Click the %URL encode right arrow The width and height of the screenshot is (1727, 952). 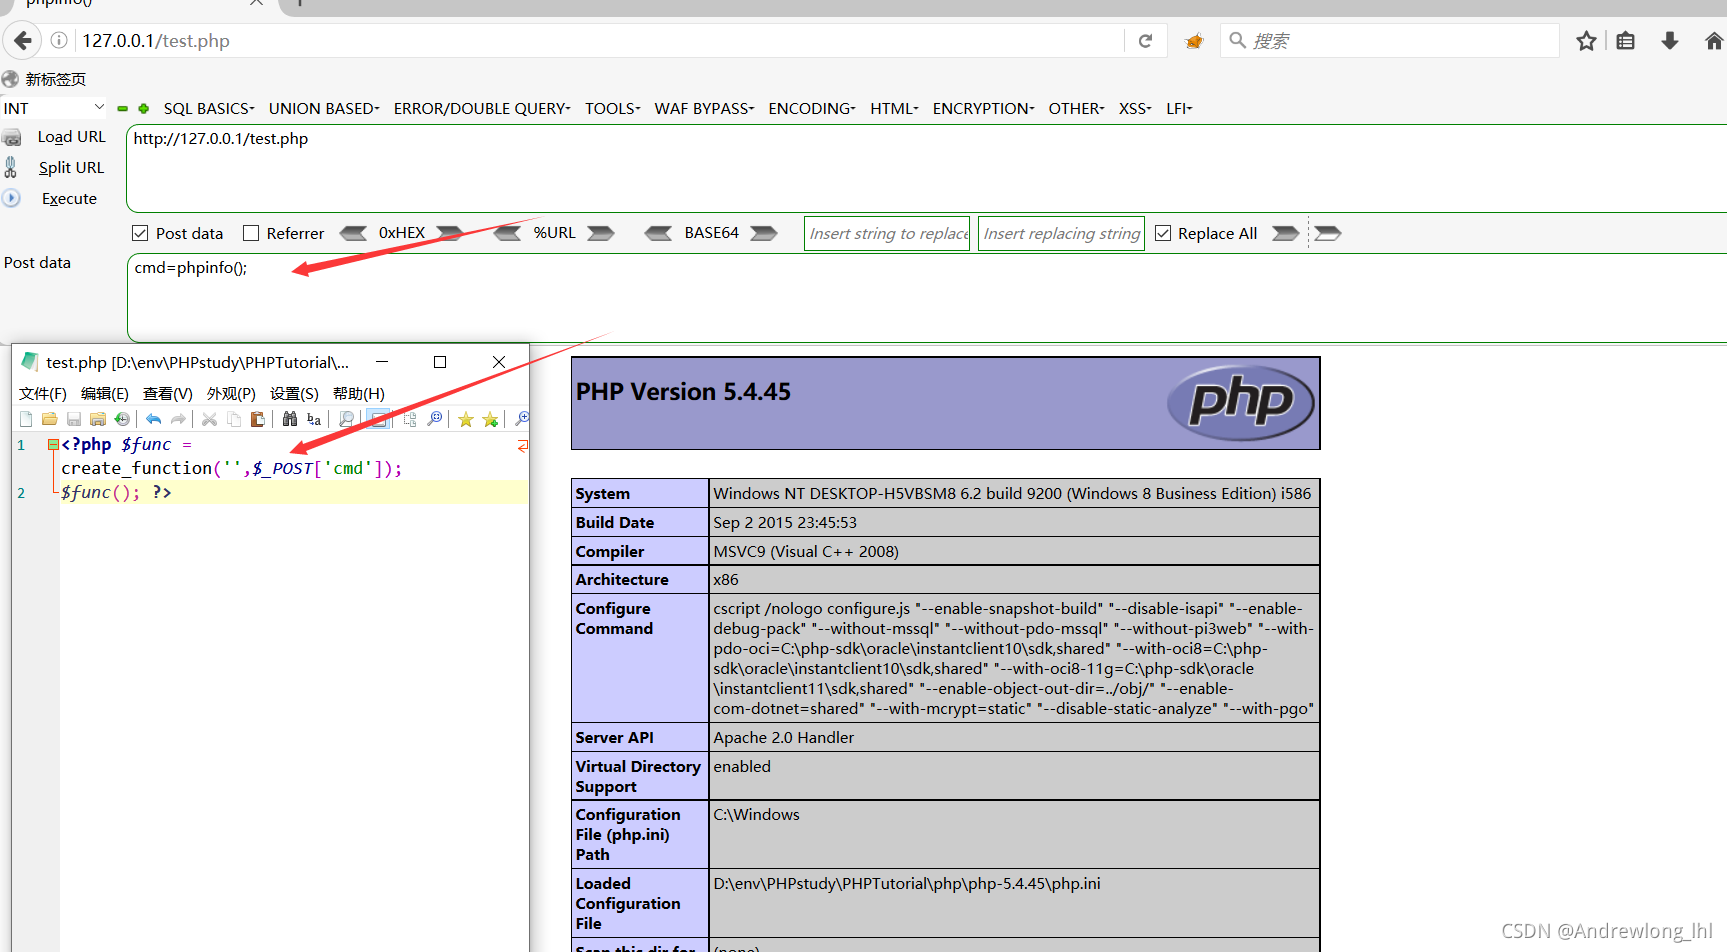pyautogui.click(x=601, y=233)
